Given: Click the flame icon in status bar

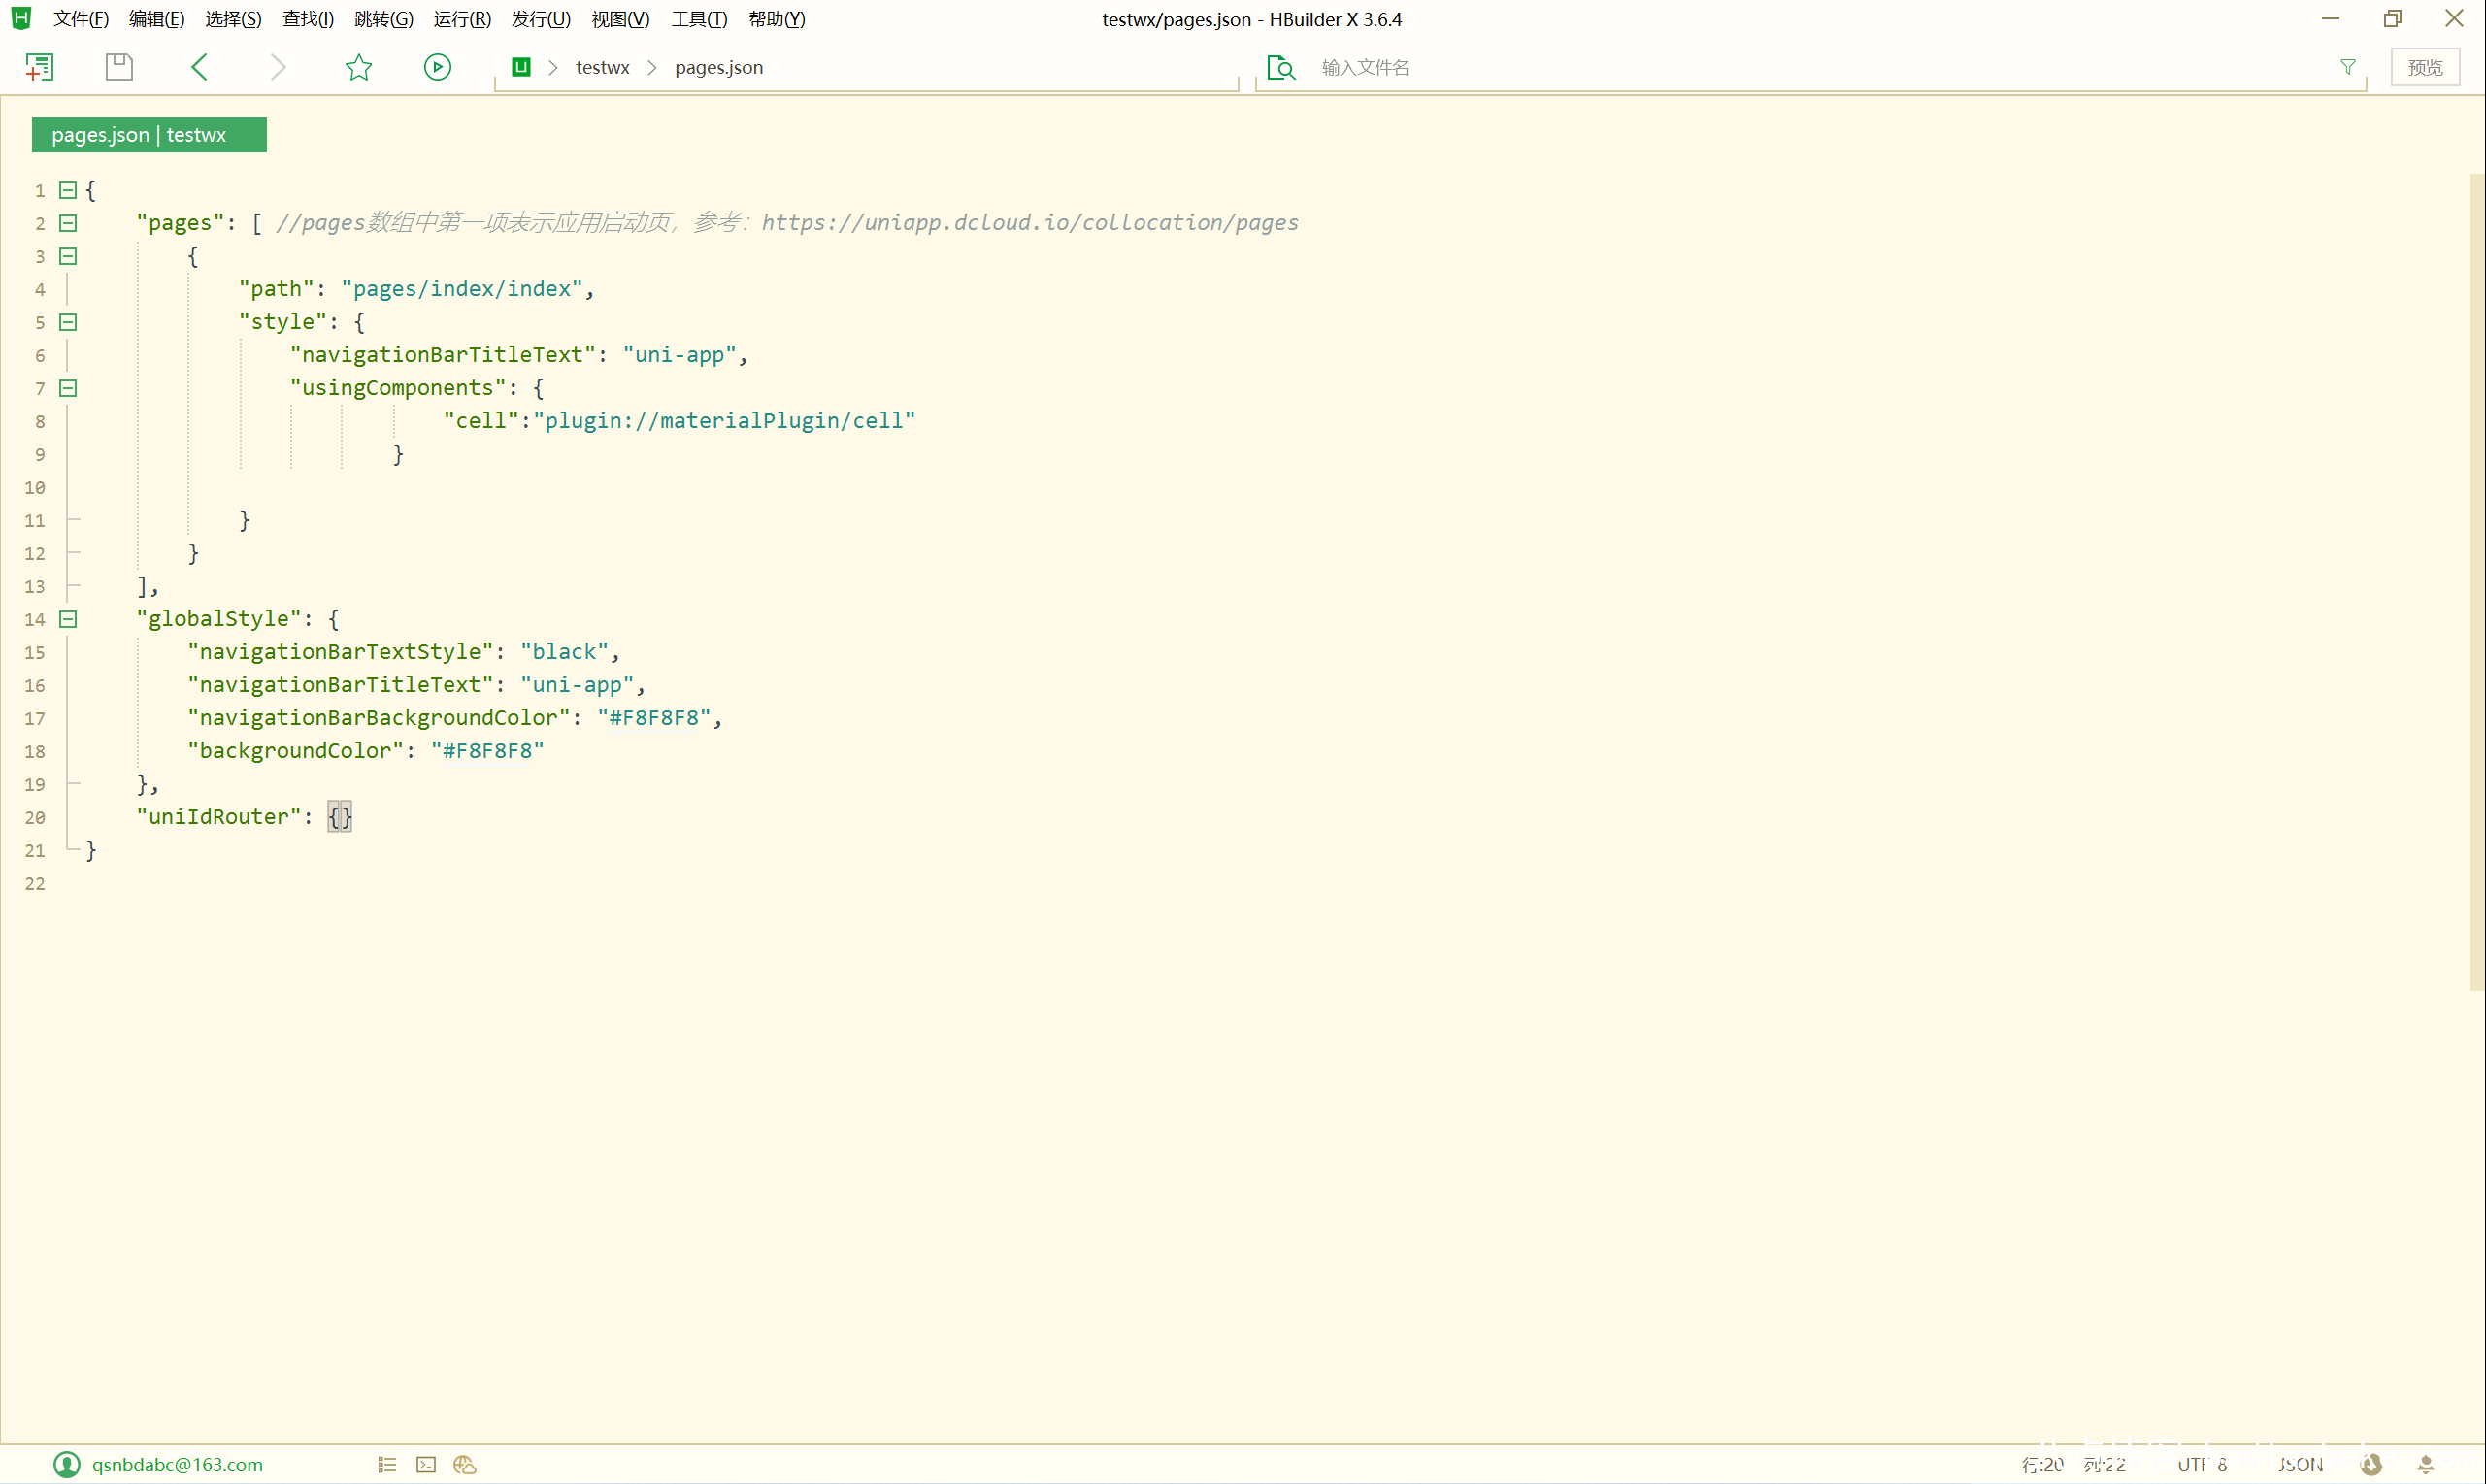Looking at the screenshot, I should click(2371, 1464).
